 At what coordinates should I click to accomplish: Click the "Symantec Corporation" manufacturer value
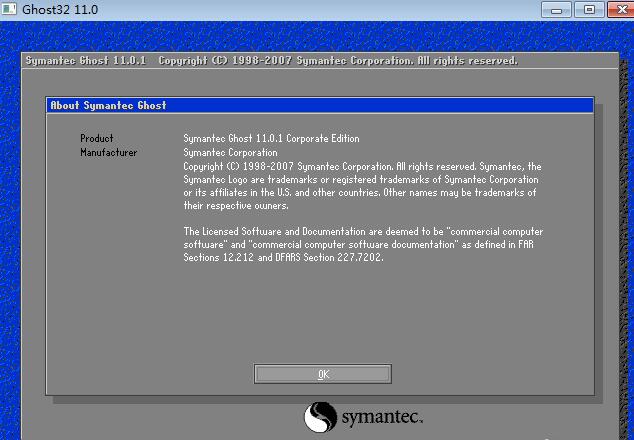point(230,152)
